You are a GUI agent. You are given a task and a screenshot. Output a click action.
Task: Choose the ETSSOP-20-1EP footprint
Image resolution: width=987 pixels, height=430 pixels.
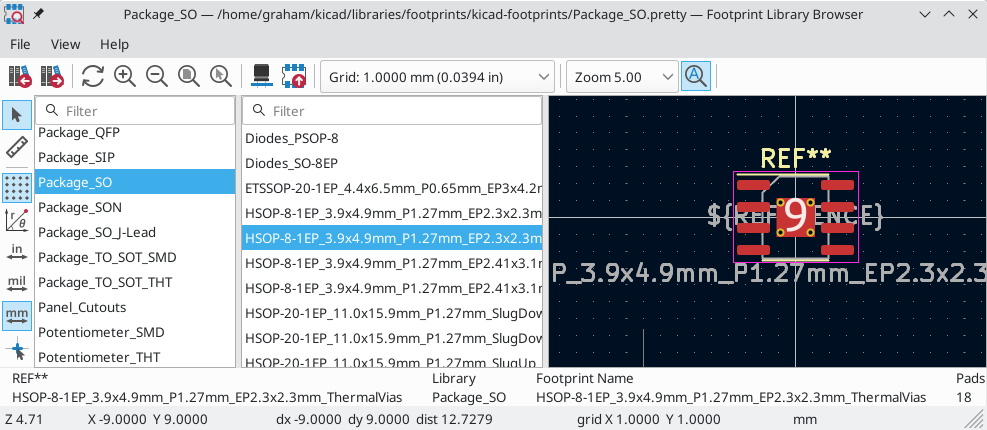pos(392,188)
